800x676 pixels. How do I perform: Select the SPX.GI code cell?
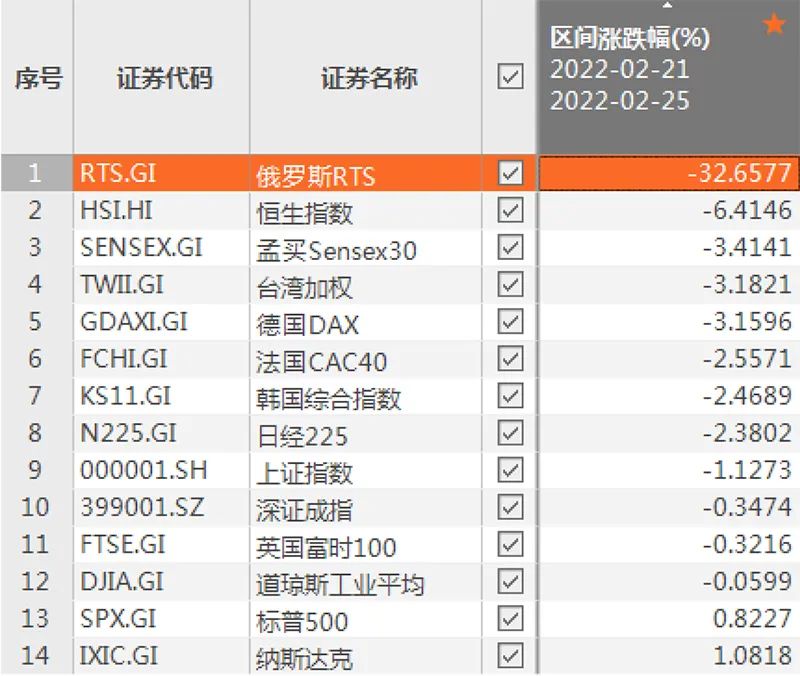click(162, 619)
